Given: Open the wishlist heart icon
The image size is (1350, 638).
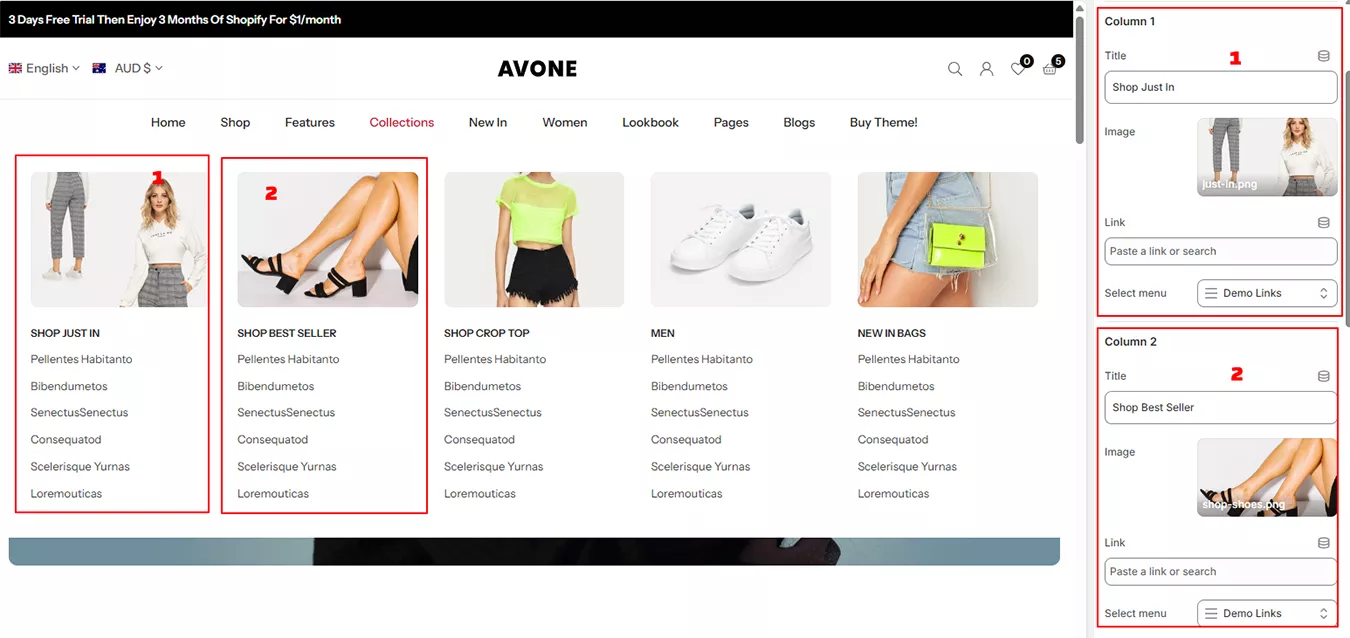Looking at the screenshot, I should coord(1018,69).
